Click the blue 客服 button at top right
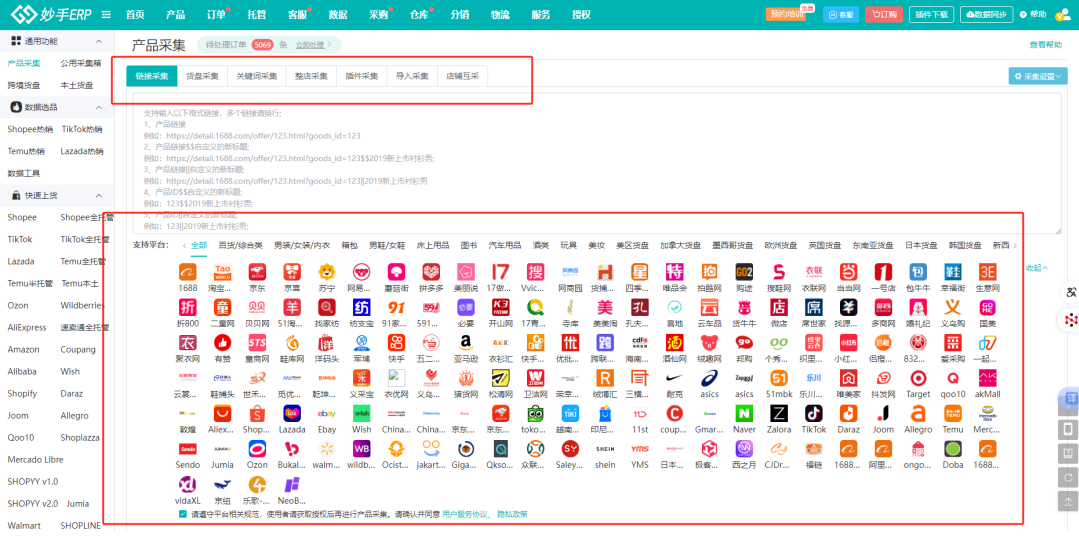 click(841, 14)
